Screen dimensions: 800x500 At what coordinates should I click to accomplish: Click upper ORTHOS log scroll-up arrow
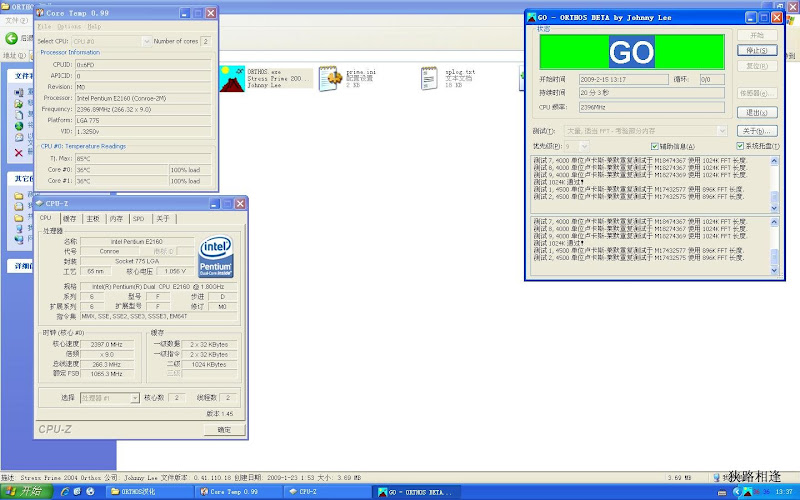pyautogui.click(x=774, y=161)
